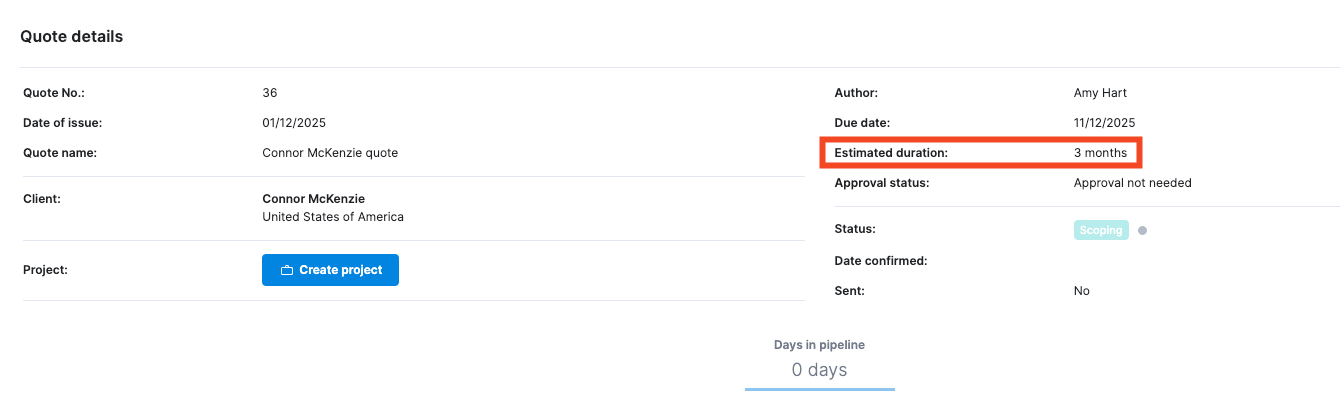The width and height of the screenshot is (1340, 415).
Task: Click the blue progress bar under 0 days
Action: click(820, 389)
